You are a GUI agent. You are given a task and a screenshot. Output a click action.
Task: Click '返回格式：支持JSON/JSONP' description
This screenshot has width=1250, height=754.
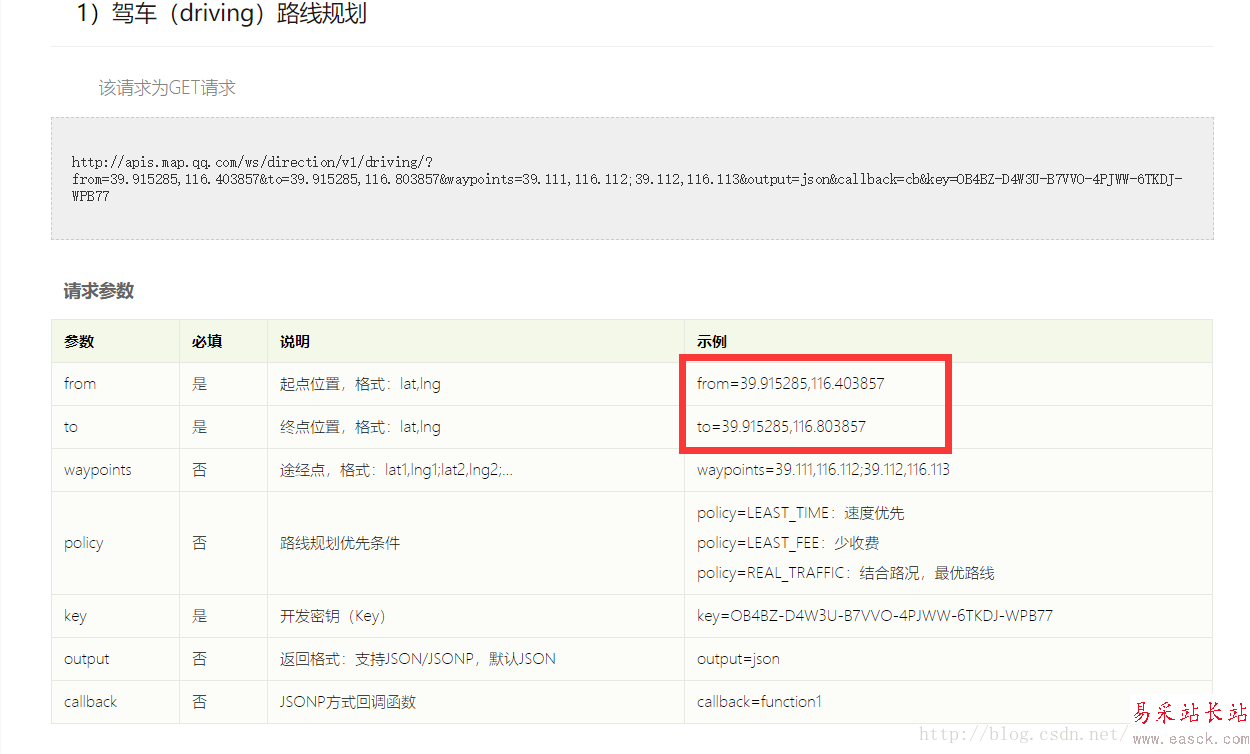418,659
